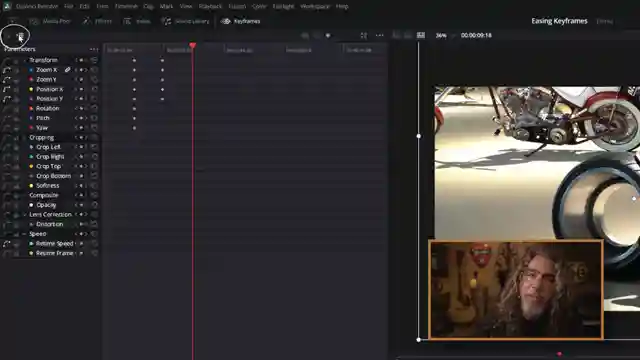The height and width of the screenshot is (360, 640).
Task: Reset Opacity with its reset icon
Action: click(94, 205)
